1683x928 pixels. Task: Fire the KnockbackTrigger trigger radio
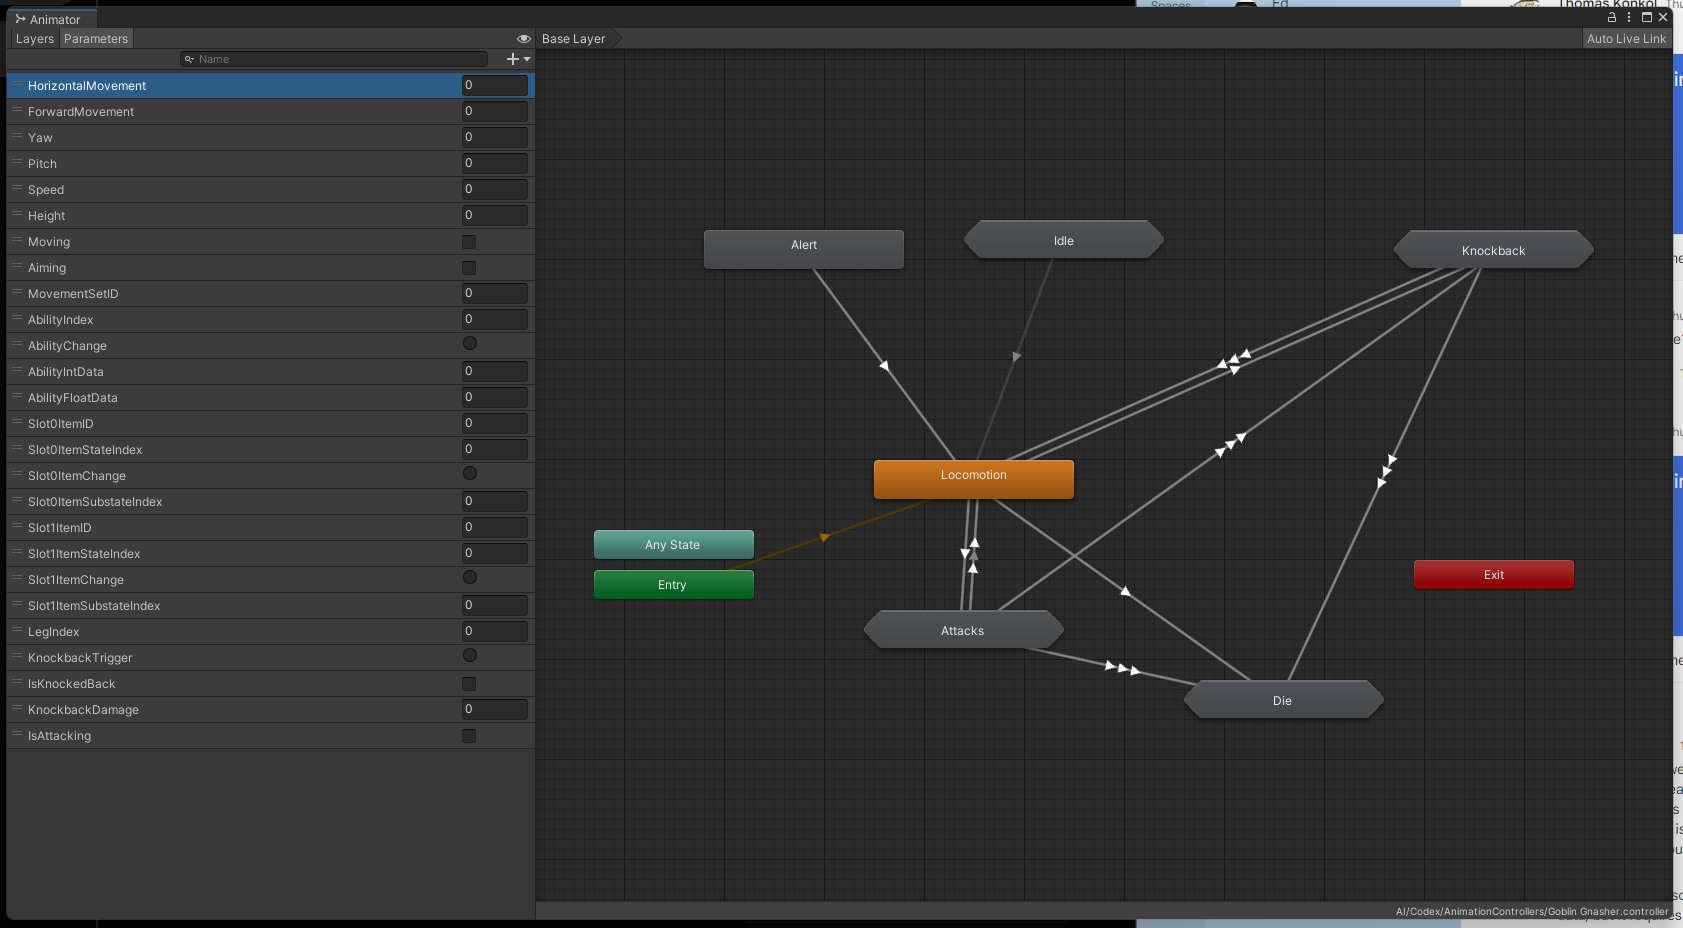click(470, 655)
